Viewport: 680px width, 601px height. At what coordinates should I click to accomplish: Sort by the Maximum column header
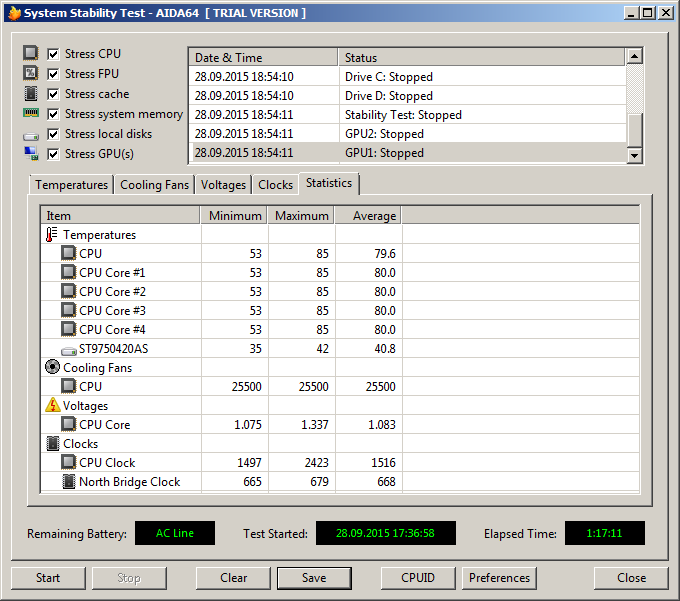(301, 216)
